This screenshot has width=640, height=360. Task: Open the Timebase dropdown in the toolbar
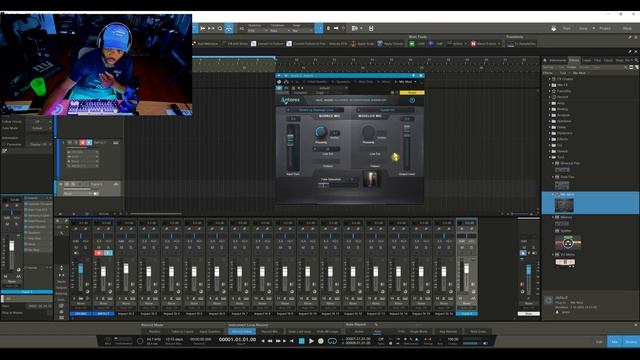click(280, 31)
